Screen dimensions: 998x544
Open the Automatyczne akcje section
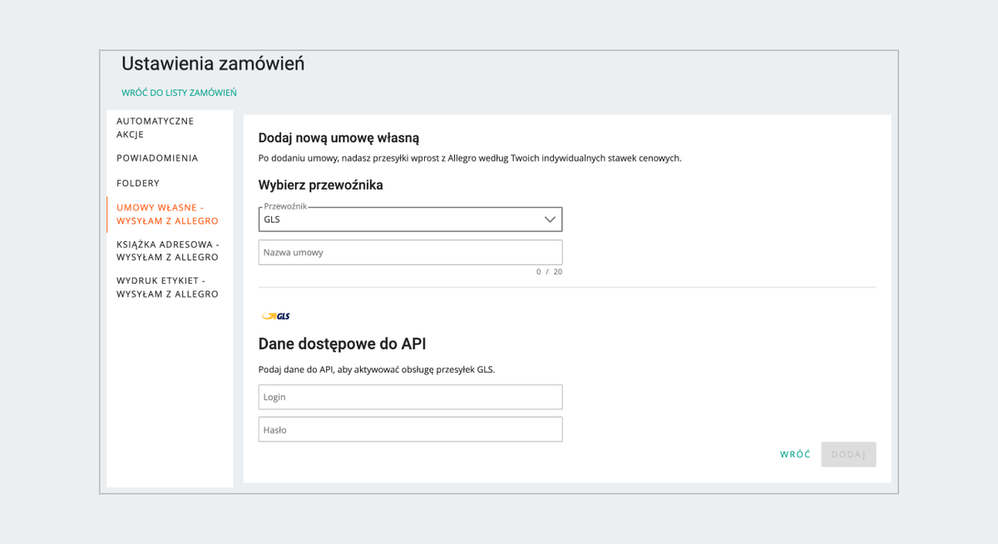click(155, 127)
